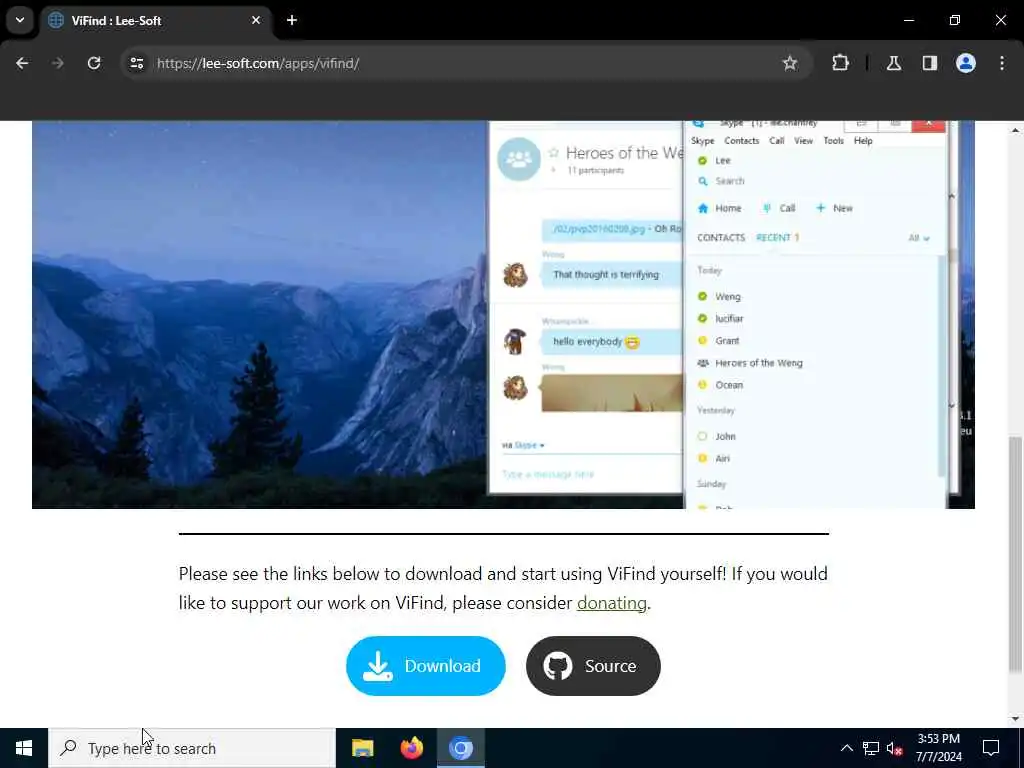Click the Chrome taskbar icon
This screenshot has width=1024, height=768.
click(x=460, y=748)
